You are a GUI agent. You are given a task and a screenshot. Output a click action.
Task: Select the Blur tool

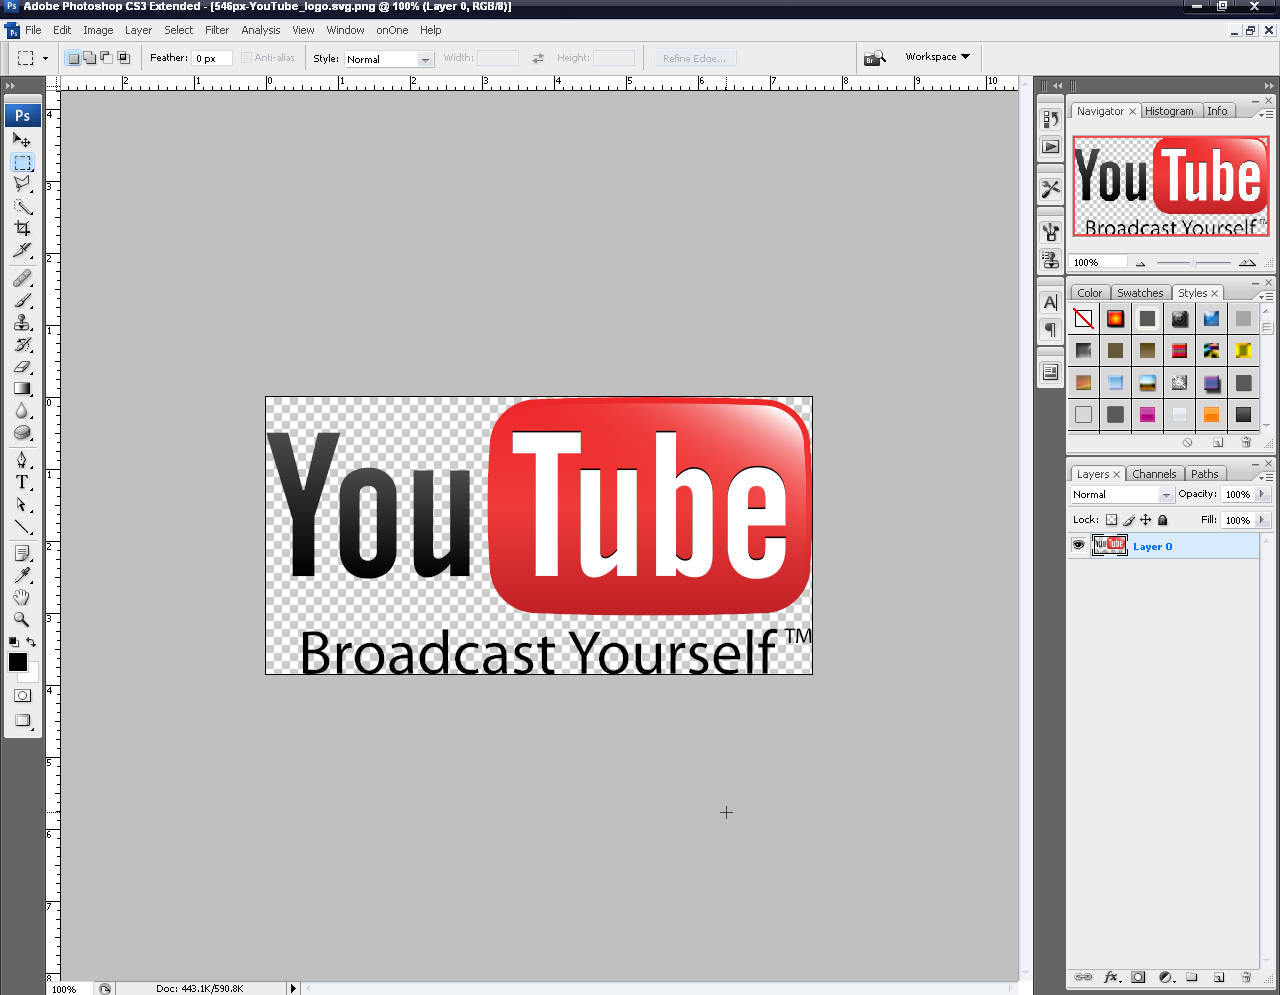(x=22, y=410)
